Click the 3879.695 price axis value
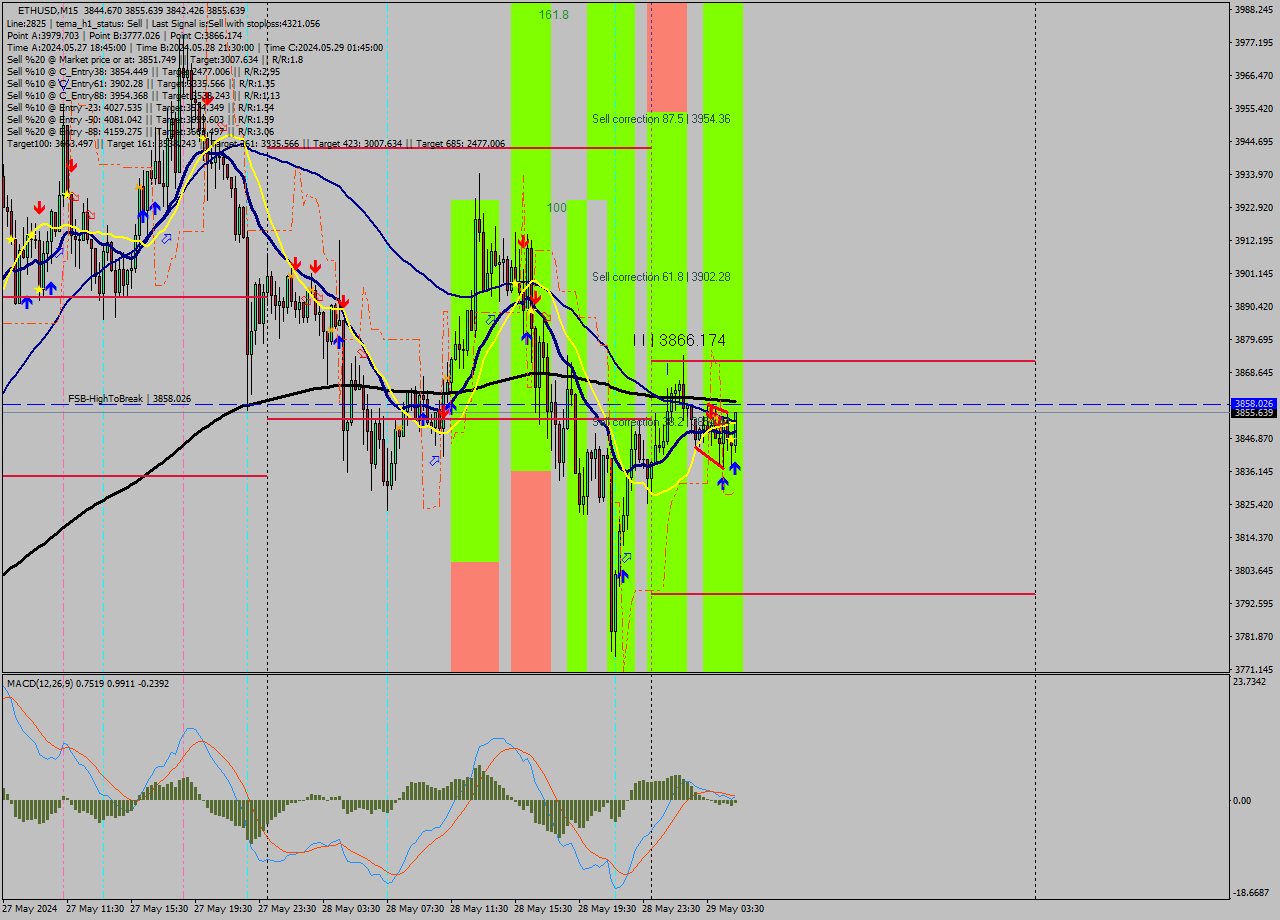This screenshot has height=920, width=1280. click(1253, 339)
